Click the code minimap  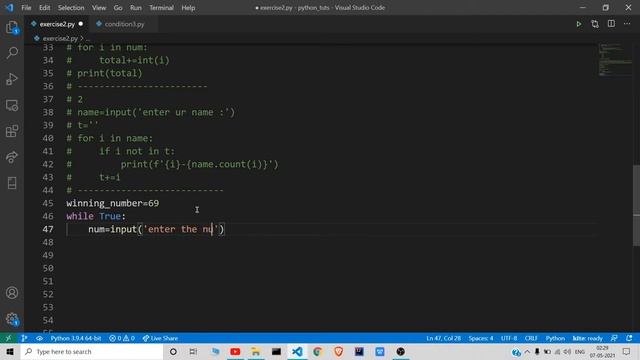click(615, 60)
